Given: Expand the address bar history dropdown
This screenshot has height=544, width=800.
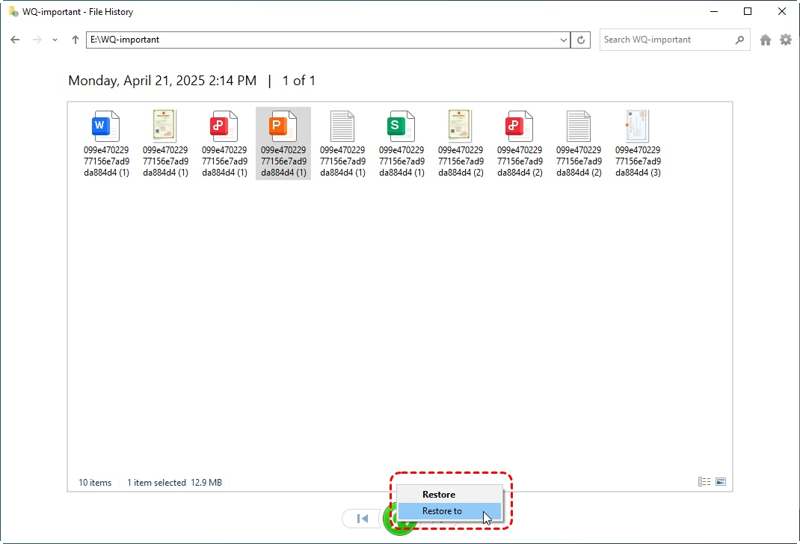Looking at the screenshot, I should 563,40.
